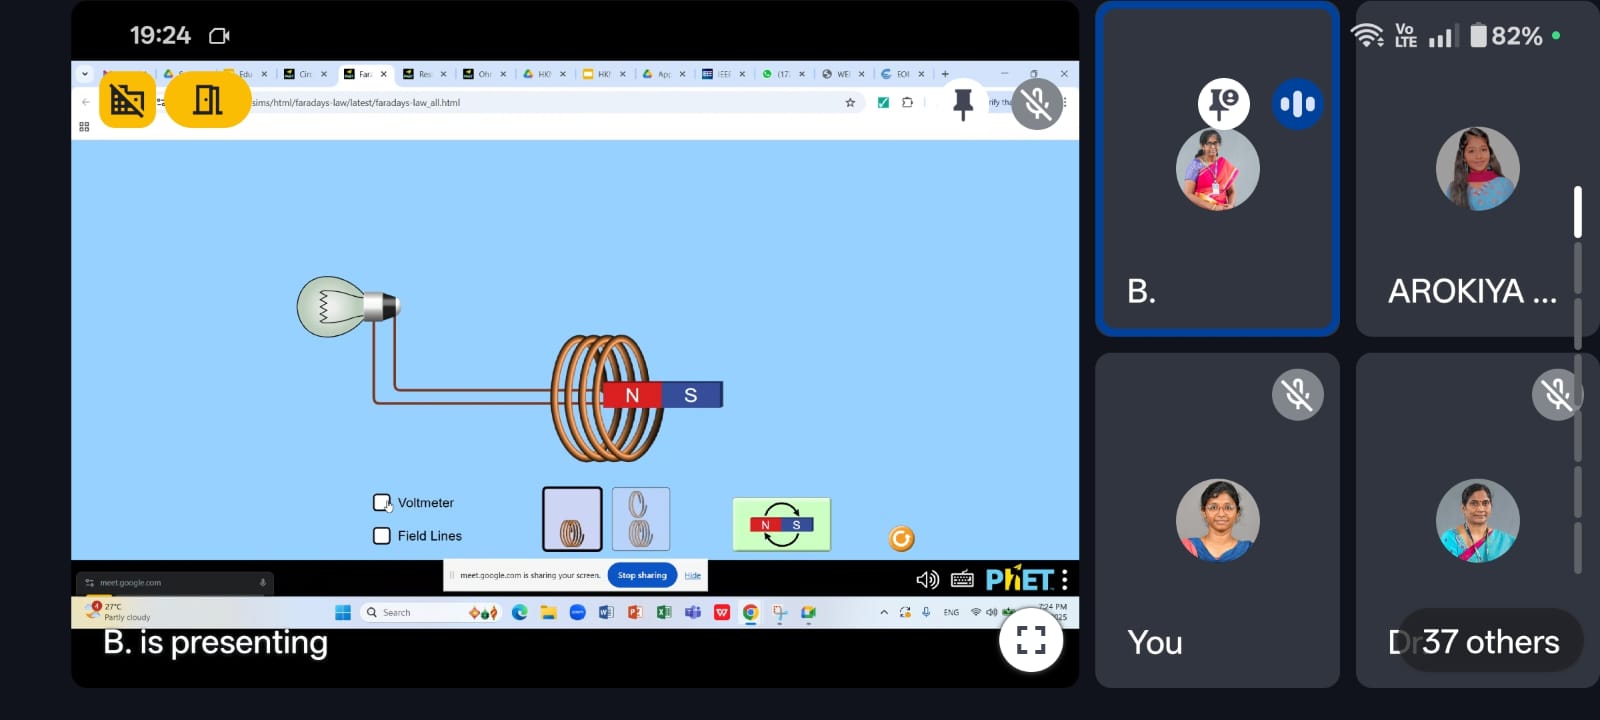1600x720 pixels.
Task: Click the Chrome icon in the taskbar
Action: click(x=750, y=612)
